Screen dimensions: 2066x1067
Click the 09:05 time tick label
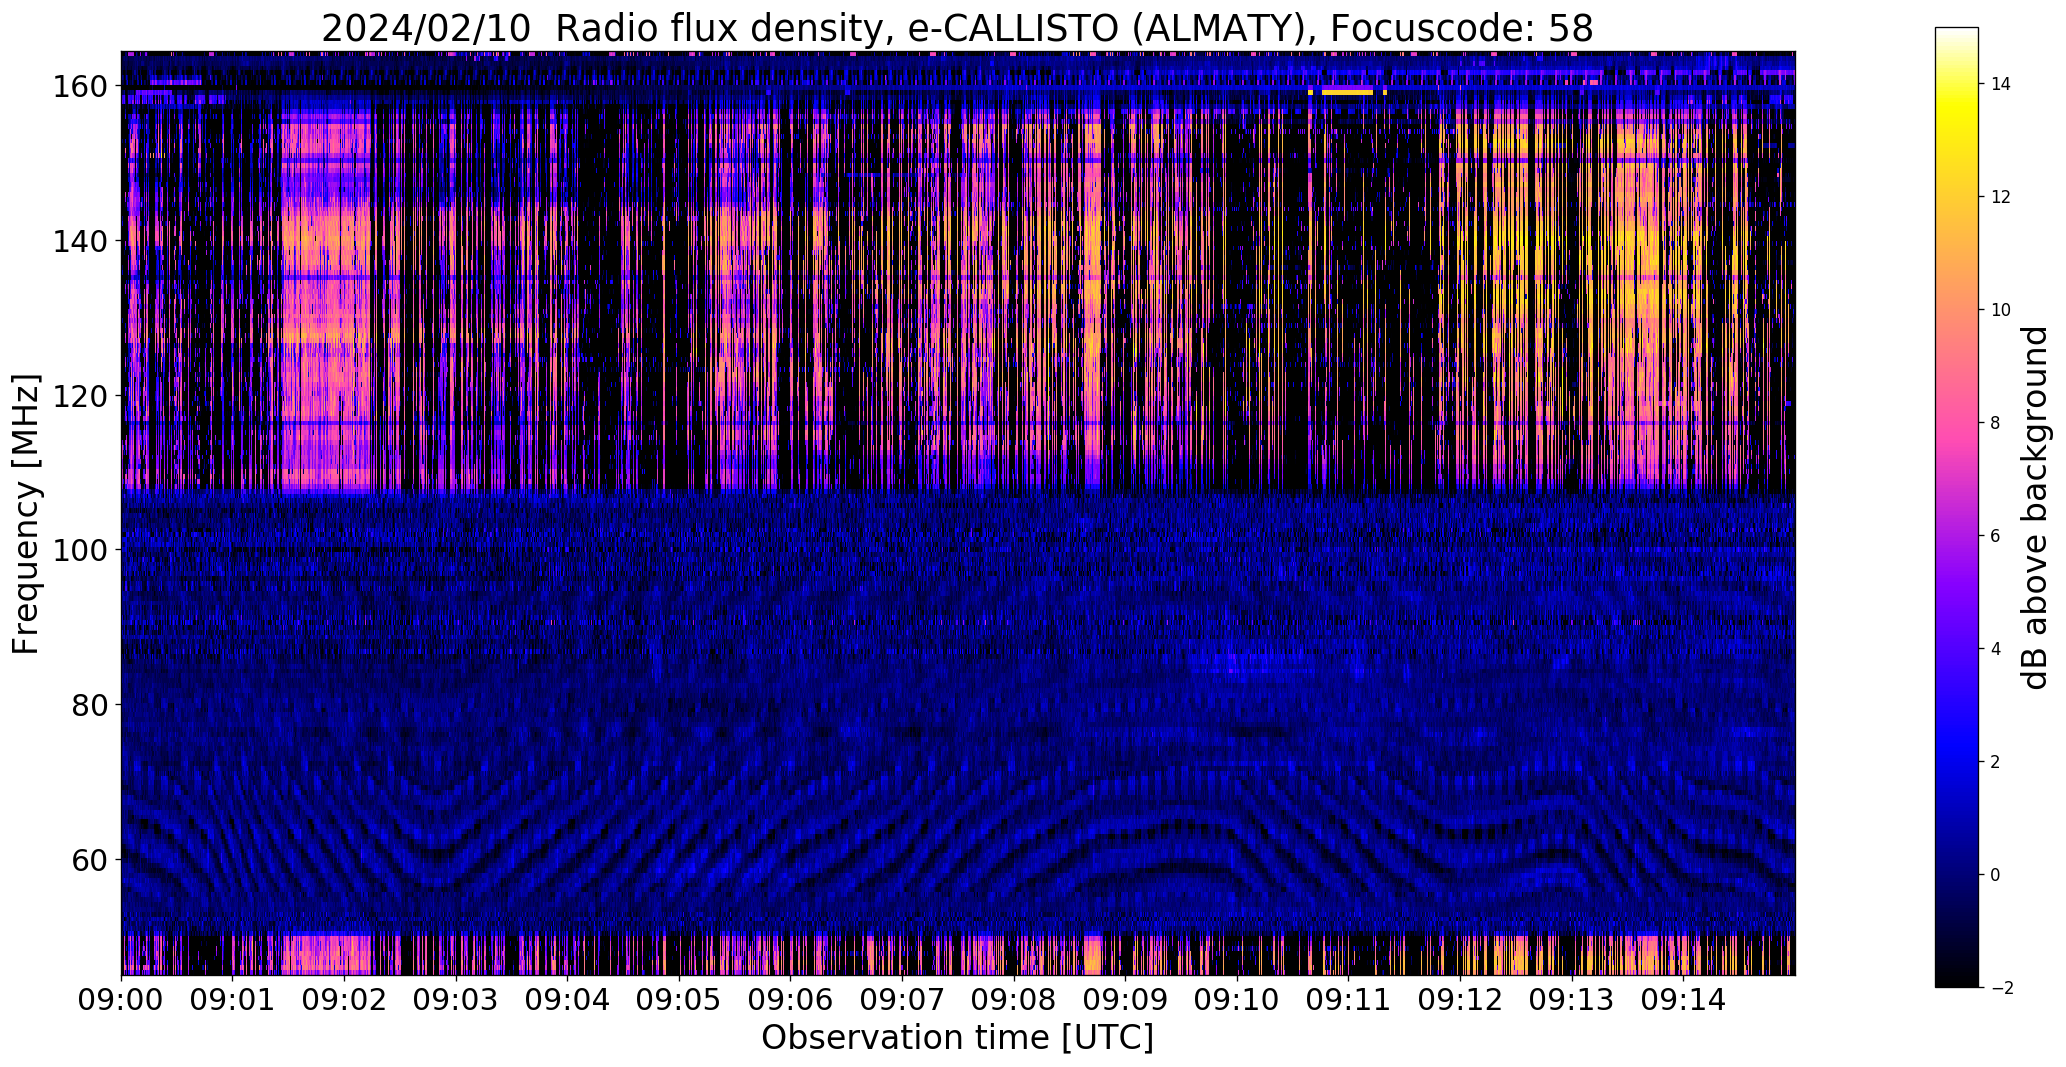[679, 999]
